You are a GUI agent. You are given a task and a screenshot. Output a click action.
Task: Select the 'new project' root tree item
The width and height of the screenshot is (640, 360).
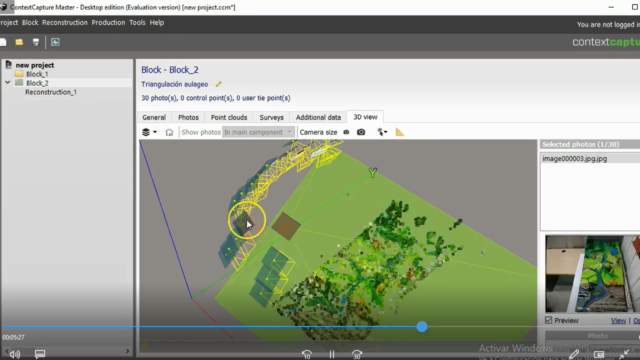click(x=35, y=65)
